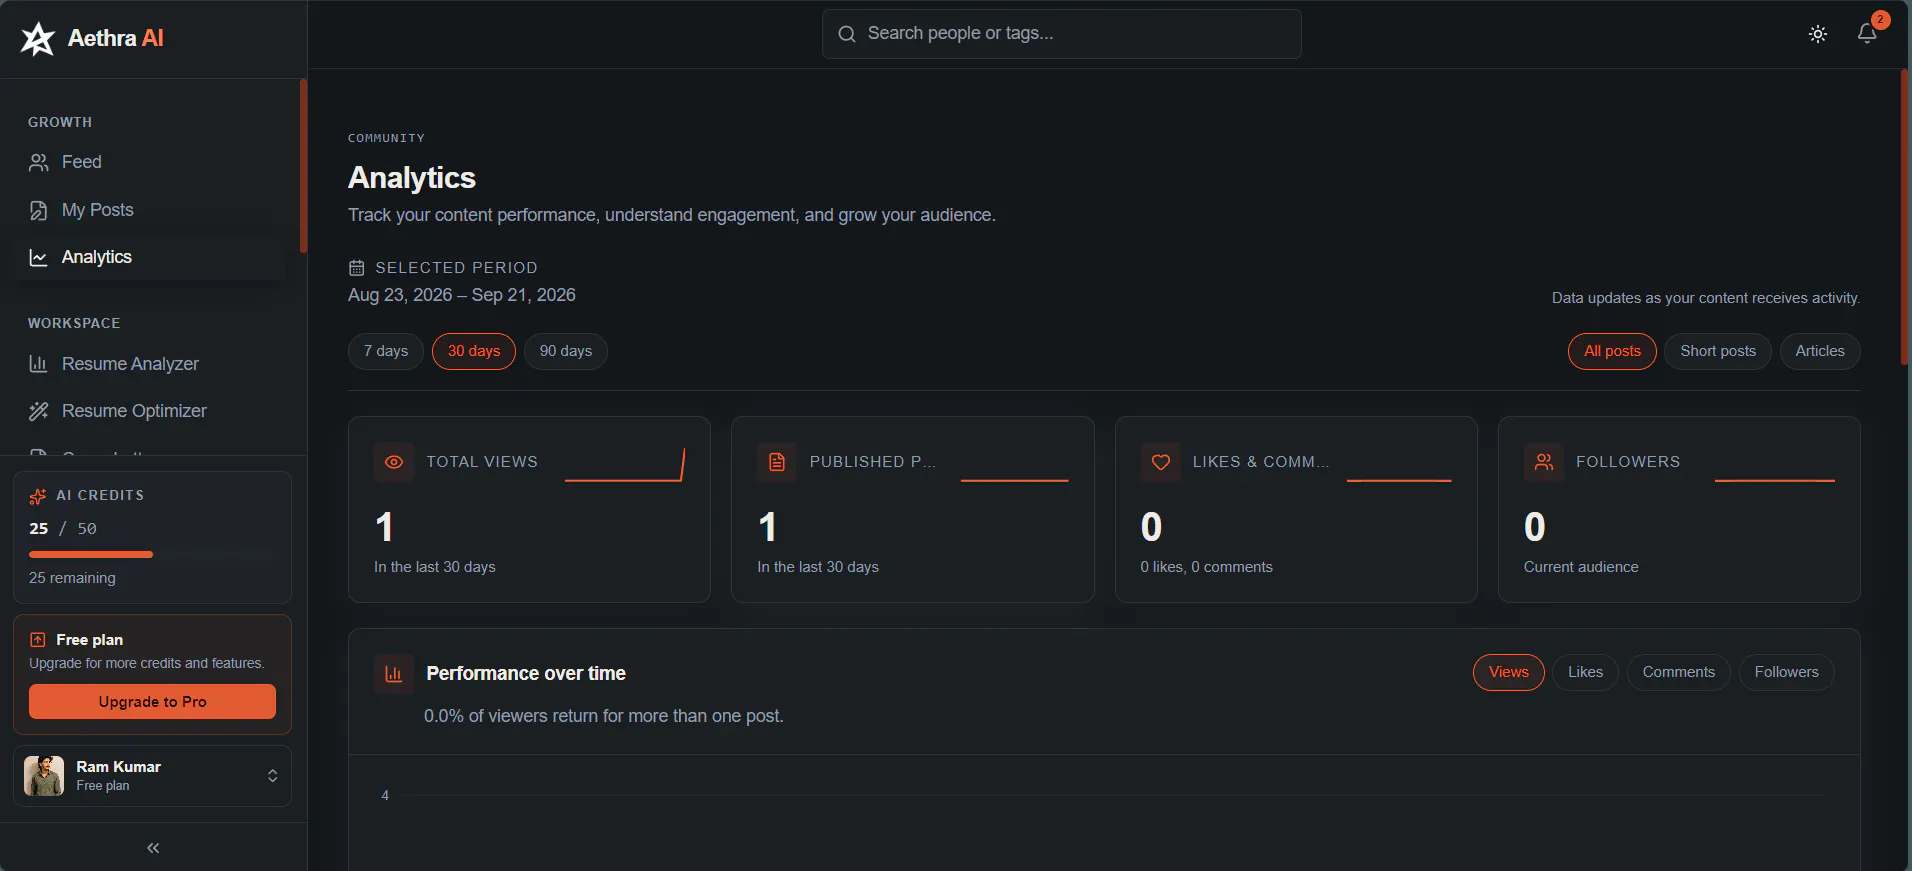Click the Aethra AI brand name
Image resolution: width=1912 pixels, height=871 pixels.
[116, 38]
